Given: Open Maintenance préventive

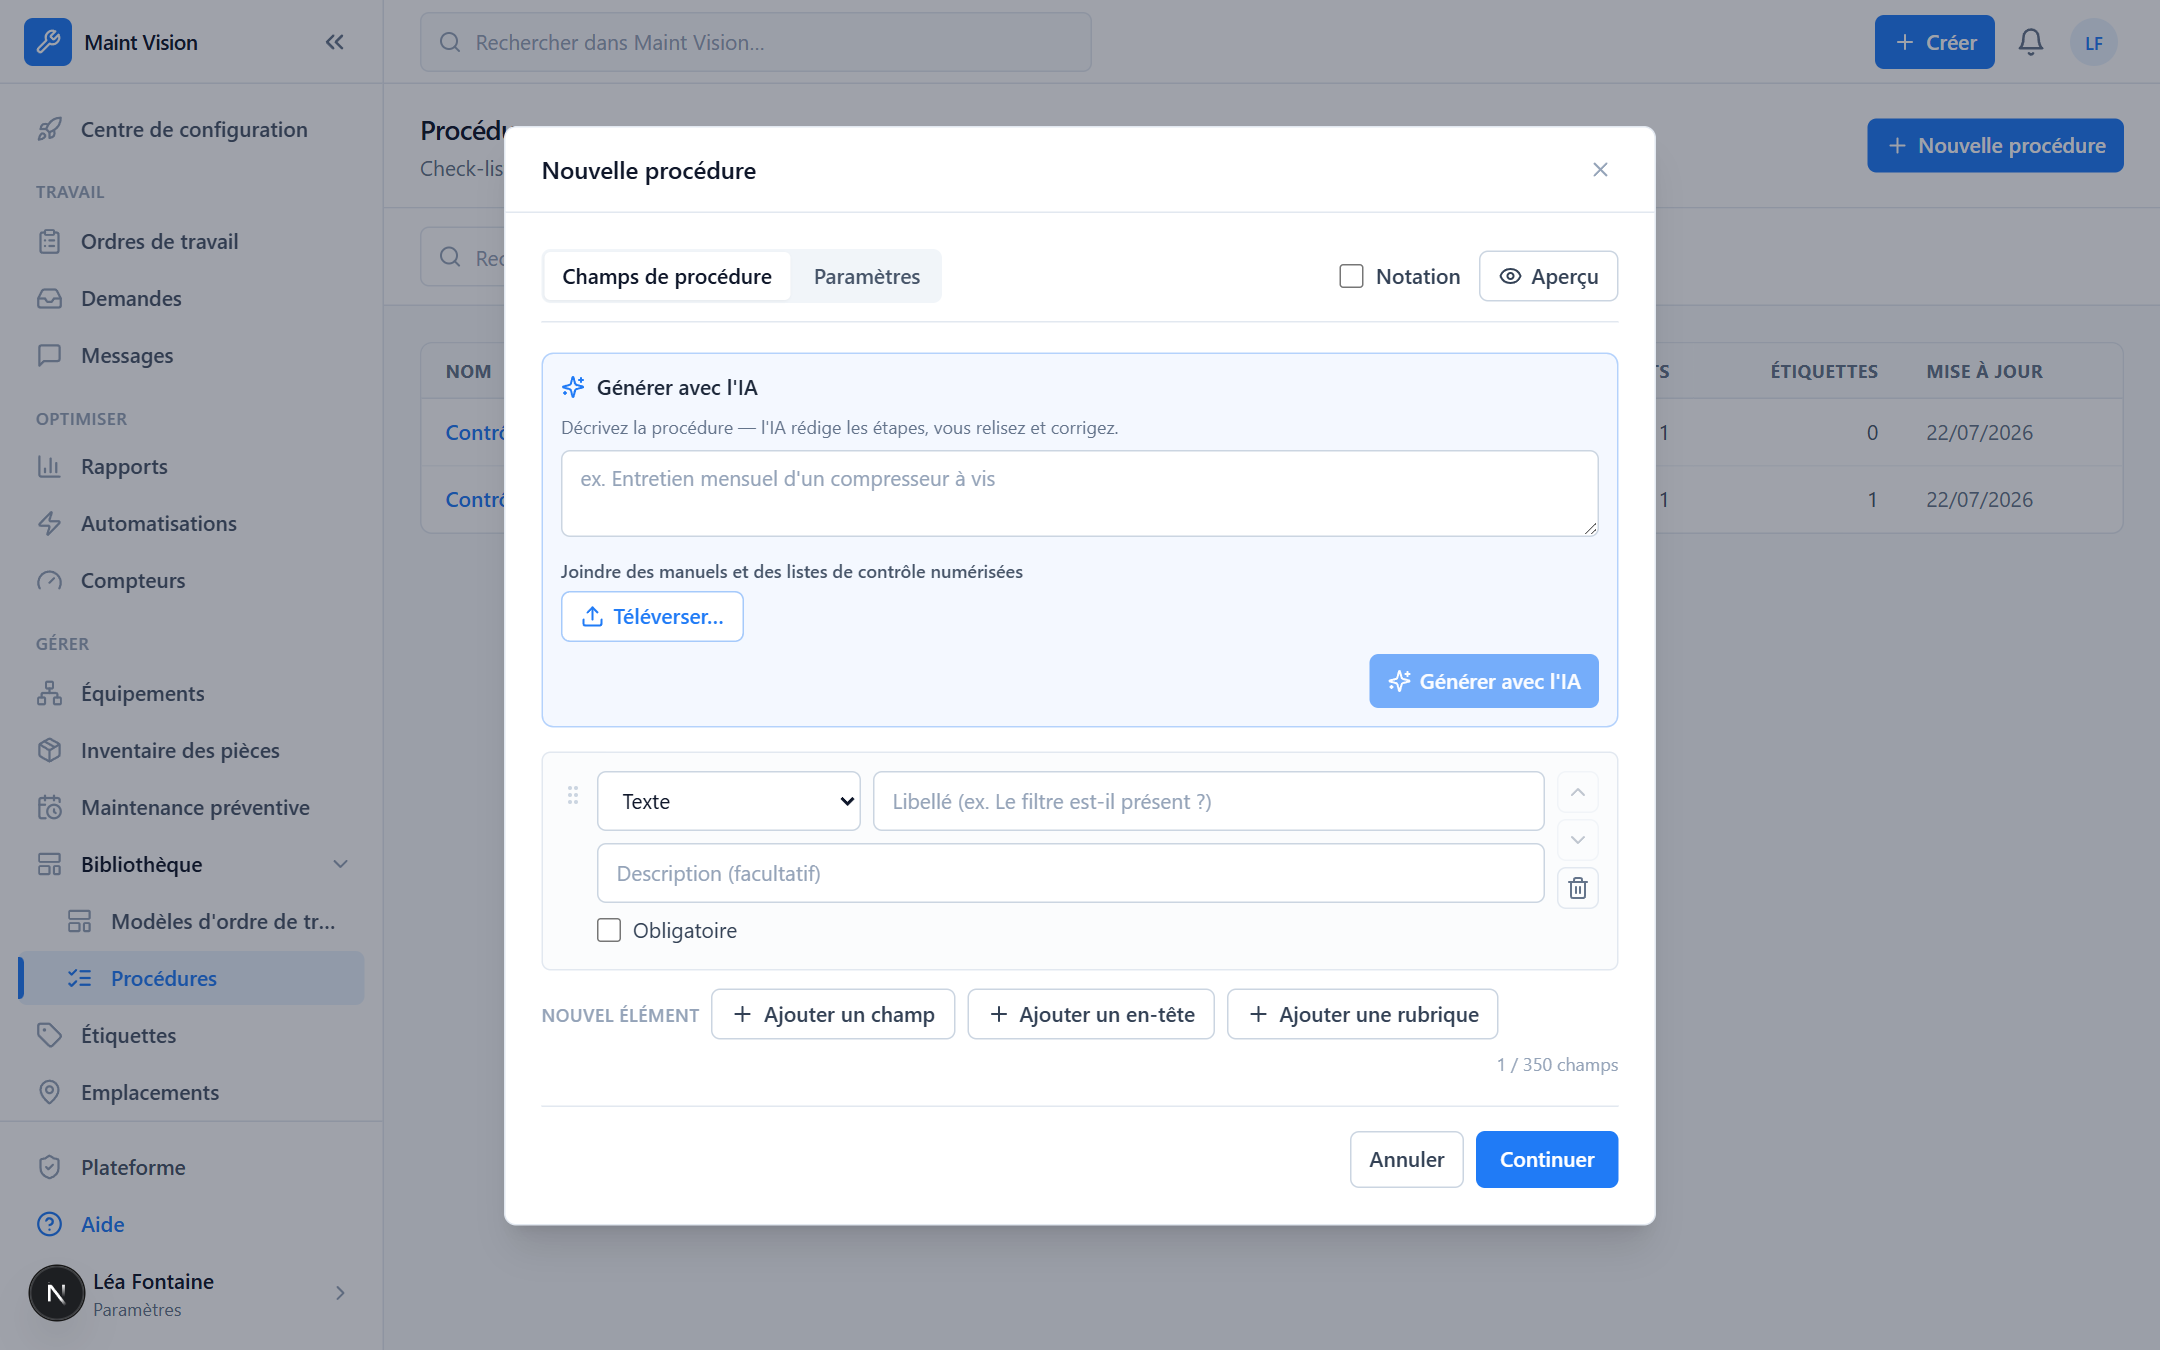Looking at the screenshot, I should (191, 807).
